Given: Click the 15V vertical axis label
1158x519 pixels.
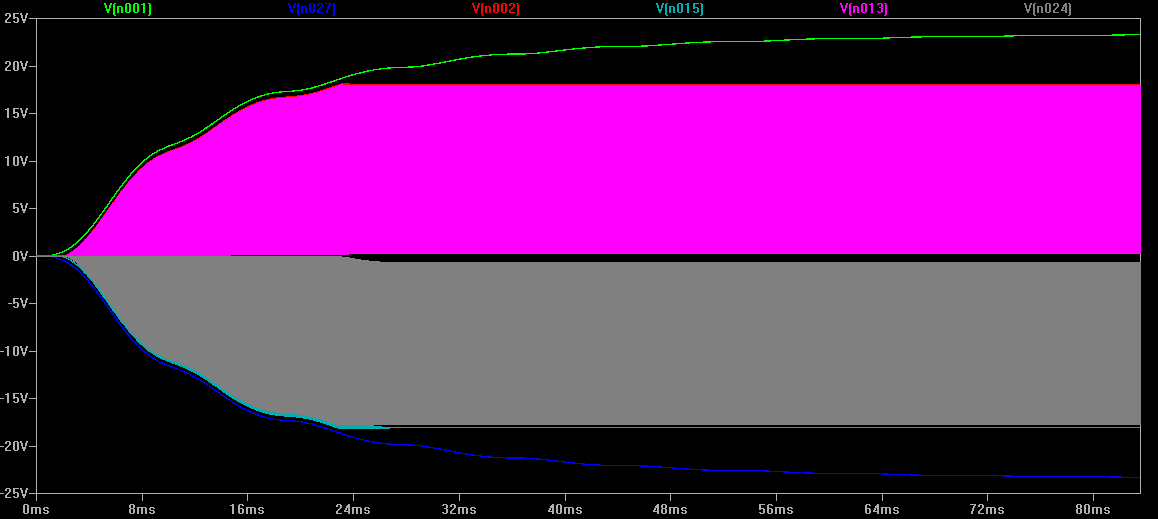Looking at the screenshot, I should click(x=16, y=113).
